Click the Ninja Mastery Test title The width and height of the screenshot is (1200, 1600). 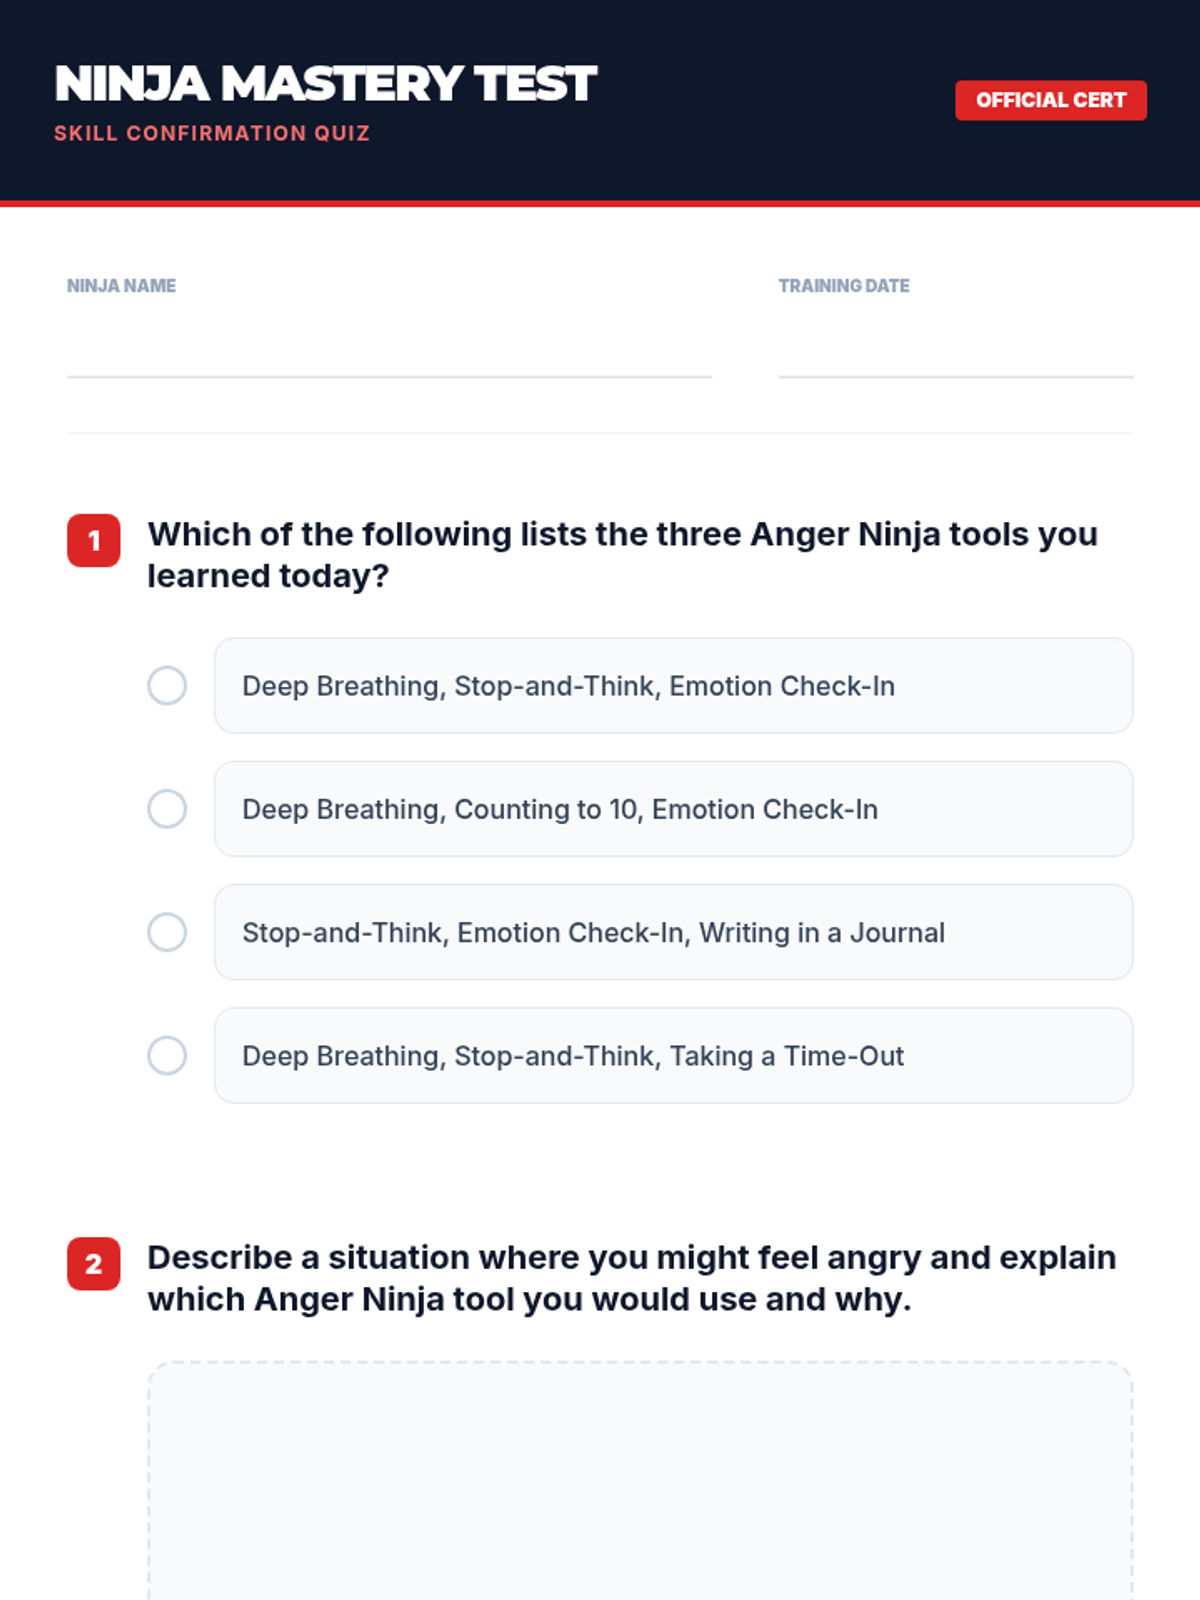326,84
